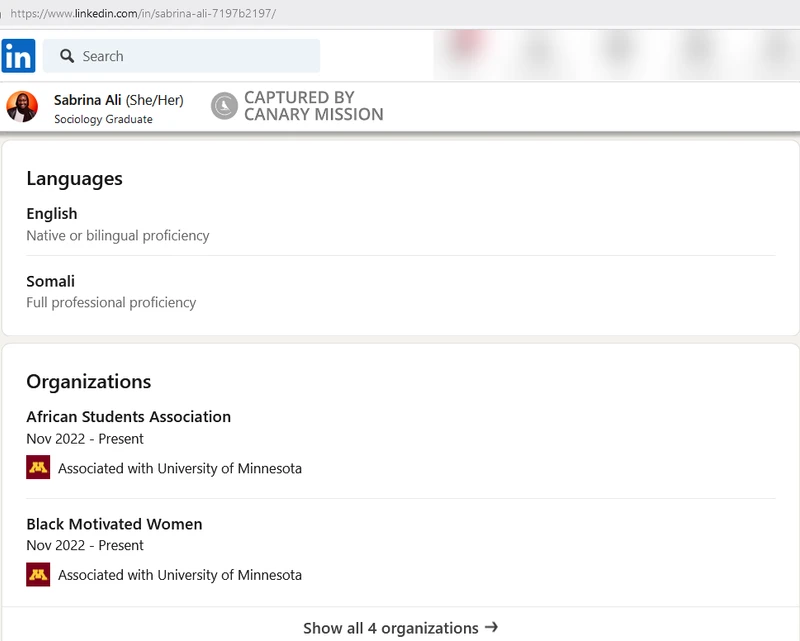
Task: Select the 'English' language entry
Action: 52,214
